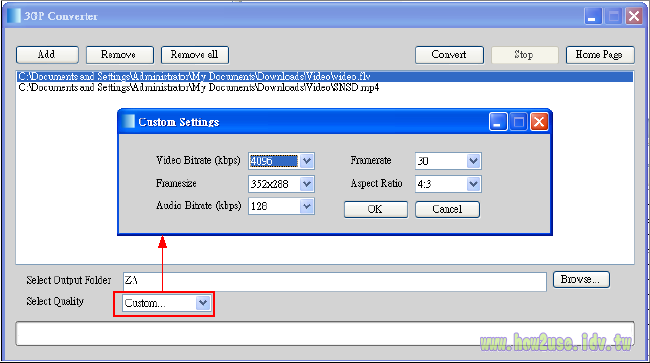Cancel the Custom Settings dialog
650x363 pixels.
[x=448, y=209]
